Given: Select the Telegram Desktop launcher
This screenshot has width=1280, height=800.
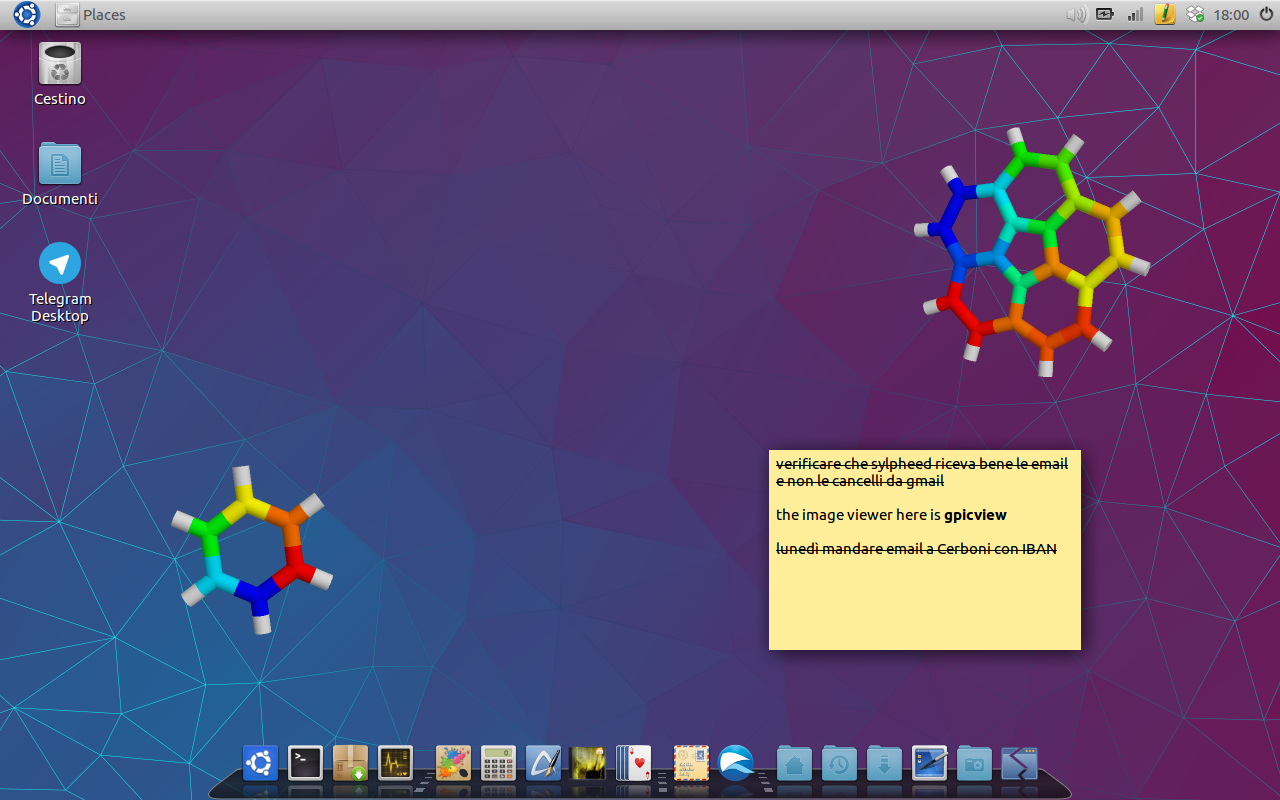Looking at the screenshot, I should pos(60,282).
